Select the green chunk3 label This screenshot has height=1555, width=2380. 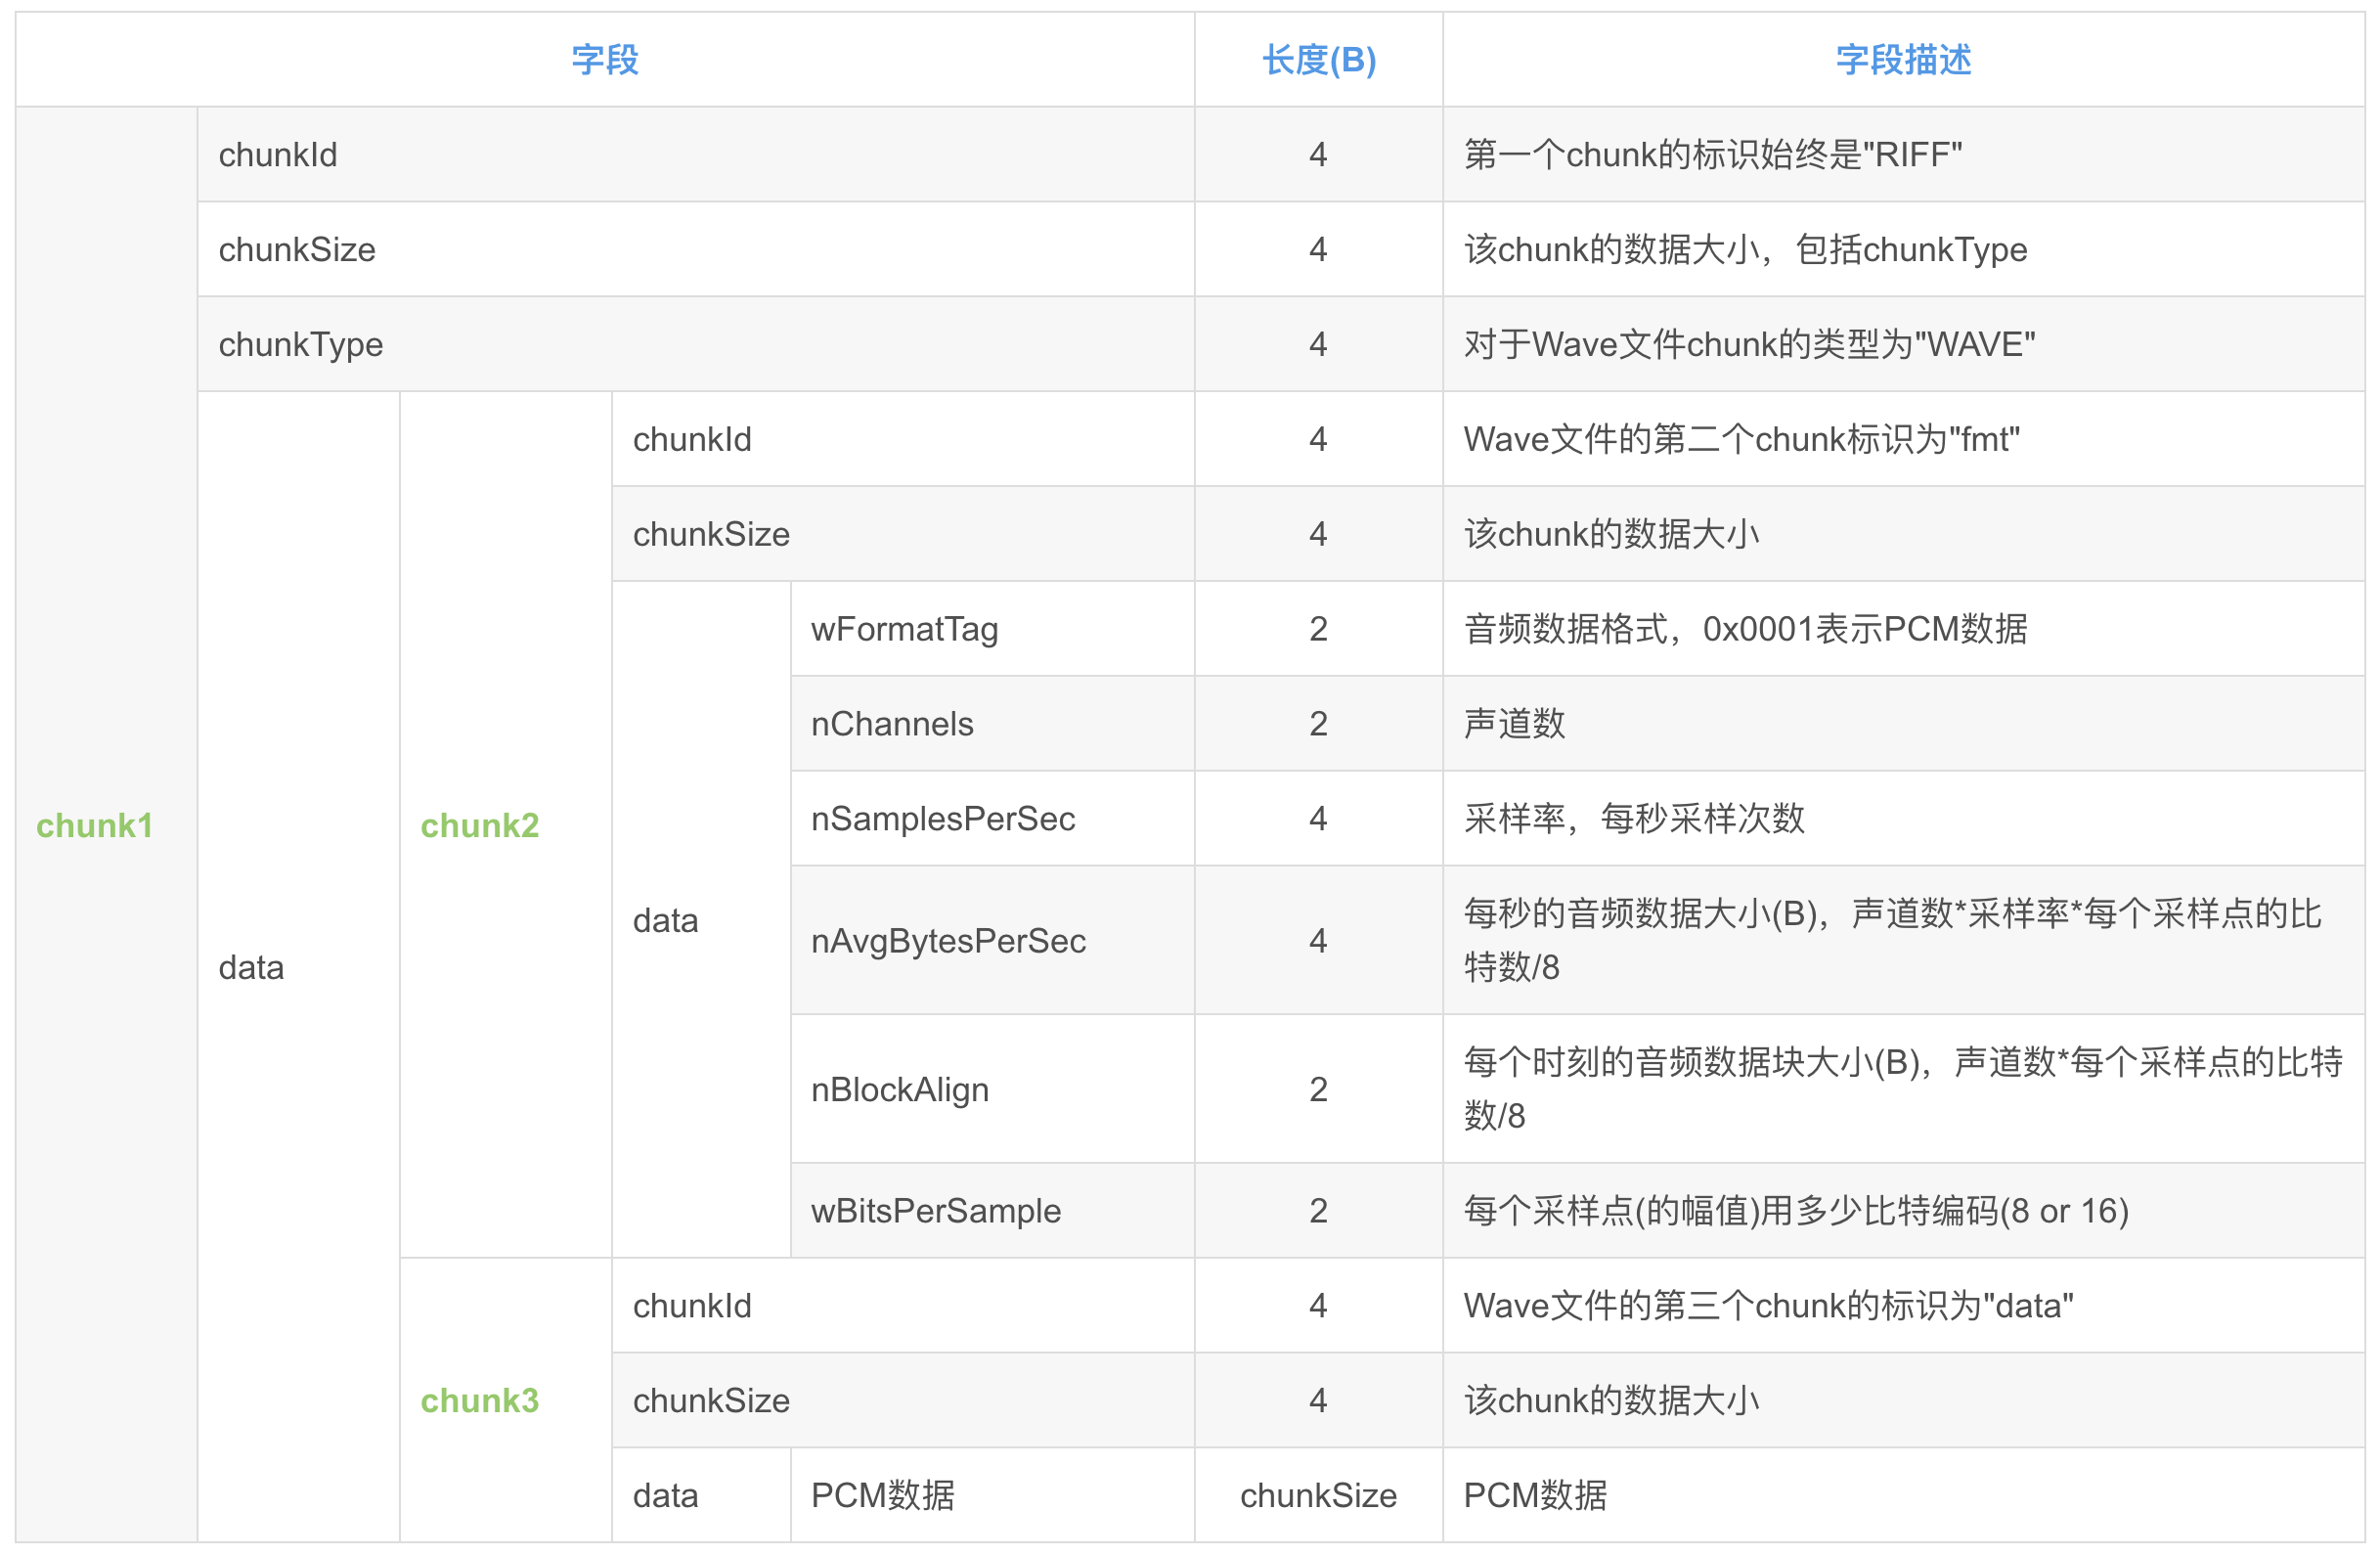(479, 1400)
